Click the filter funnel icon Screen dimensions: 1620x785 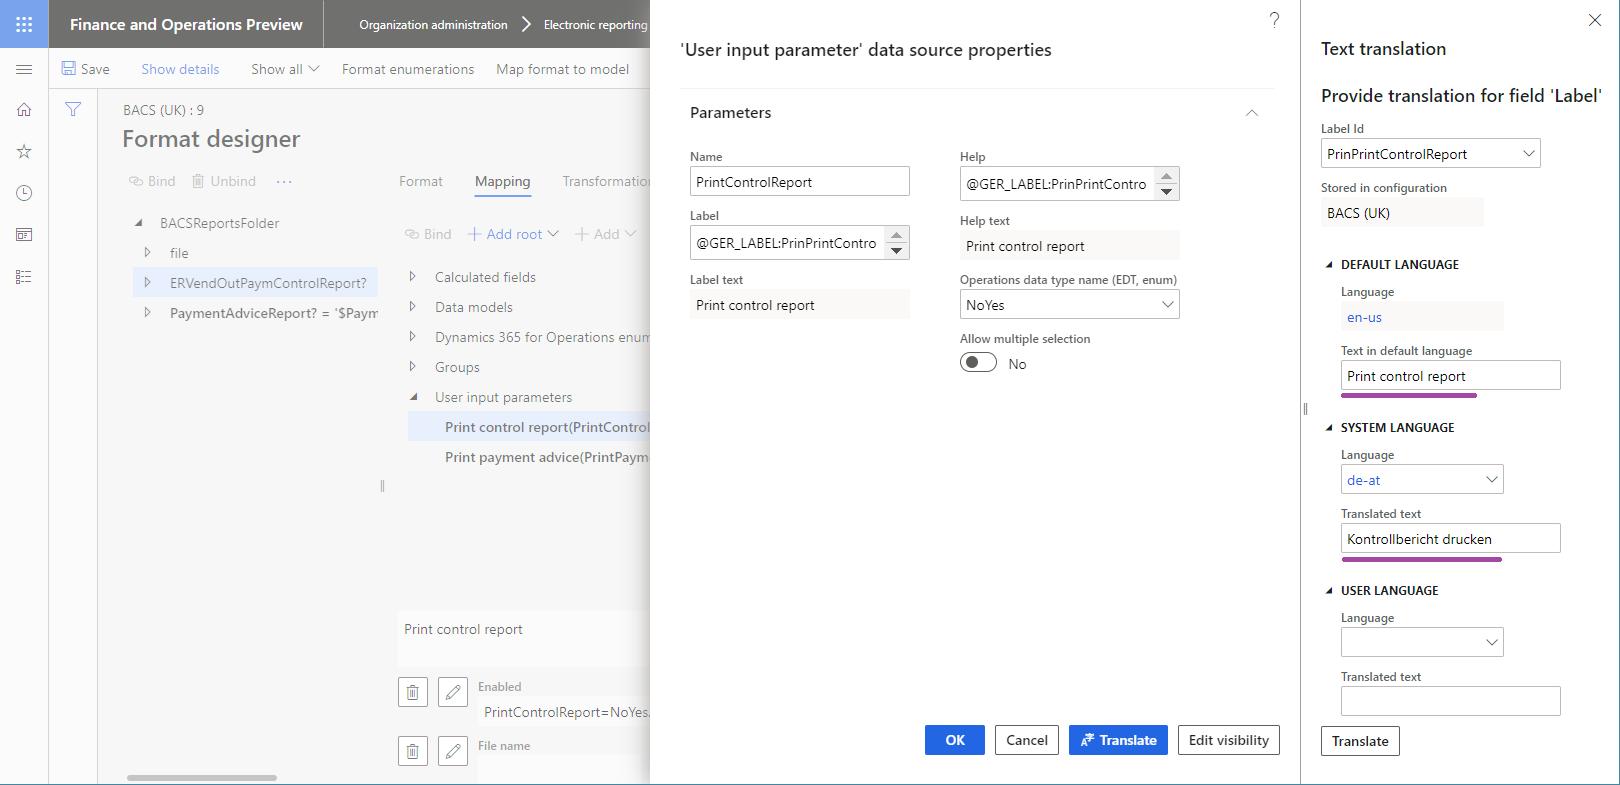coord(73,109)
